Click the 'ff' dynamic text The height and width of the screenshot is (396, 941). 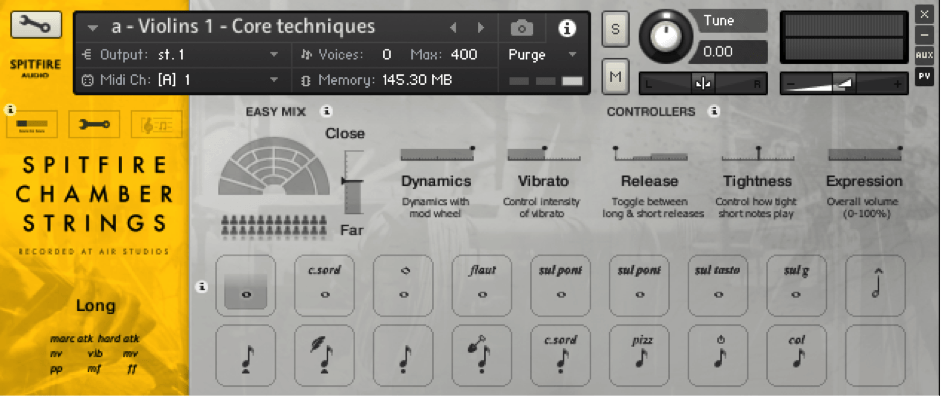[131, 369]
